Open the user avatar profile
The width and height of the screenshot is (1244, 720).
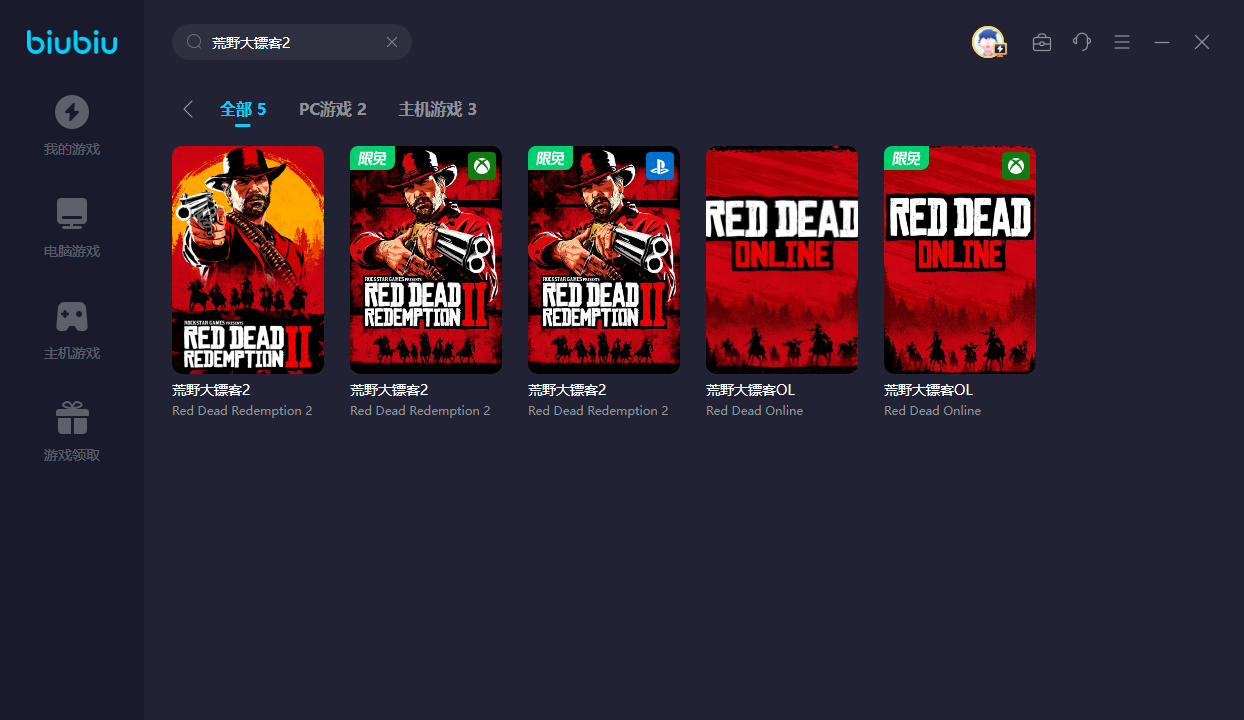tap(988, 42)
